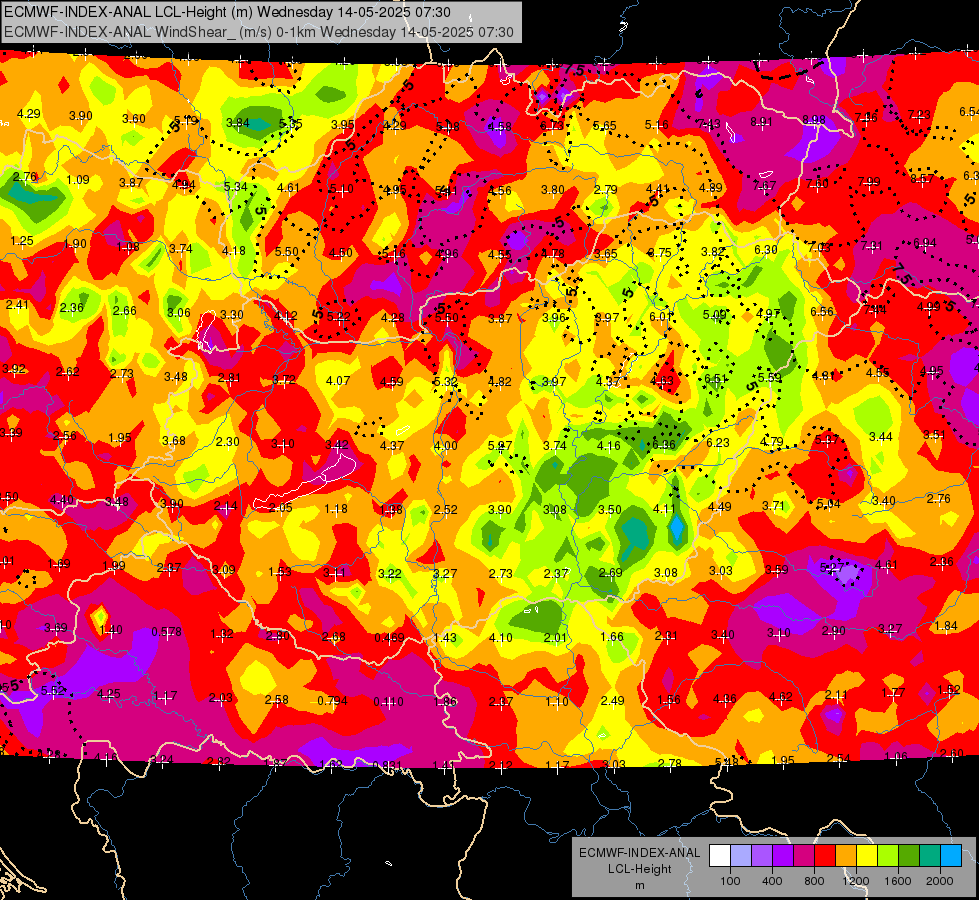Click the 'LCL-Height' text in the legend
The image size is (979, 900).
(639, 869)
